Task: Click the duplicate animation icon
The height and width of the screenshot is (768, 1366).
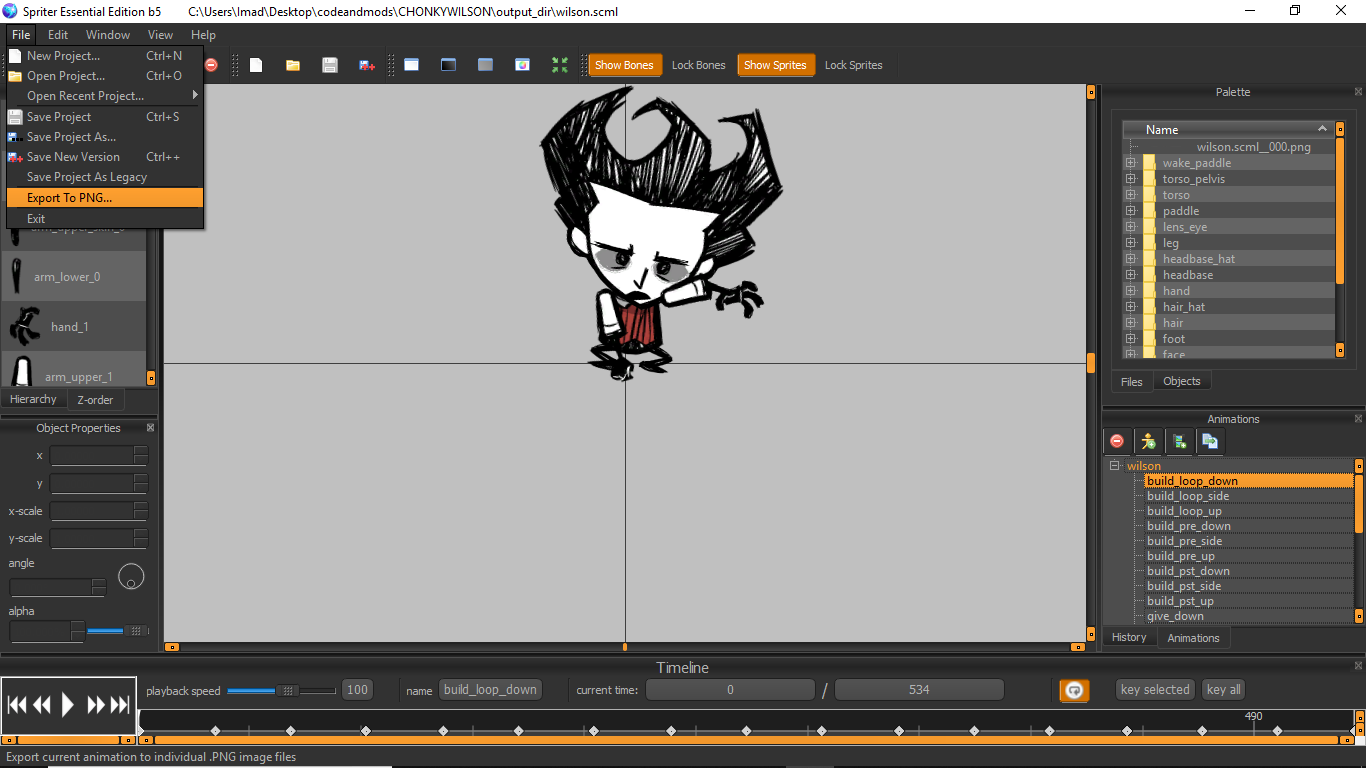Action: coord(1210,441)
